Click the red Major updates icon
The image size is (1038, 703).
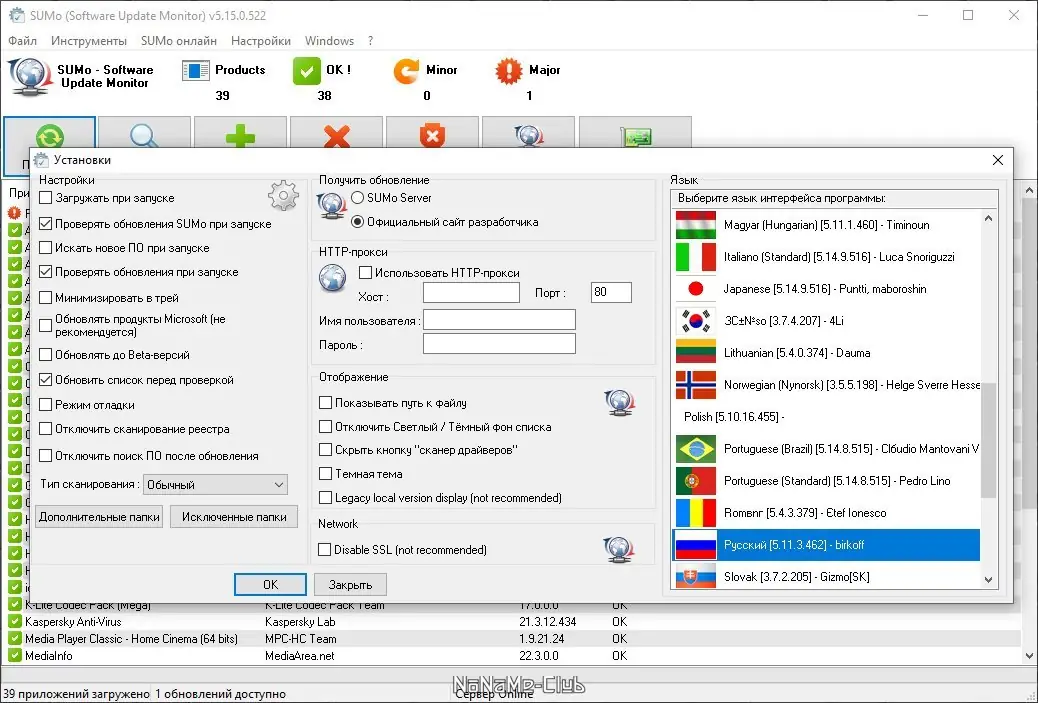(510, 70)
